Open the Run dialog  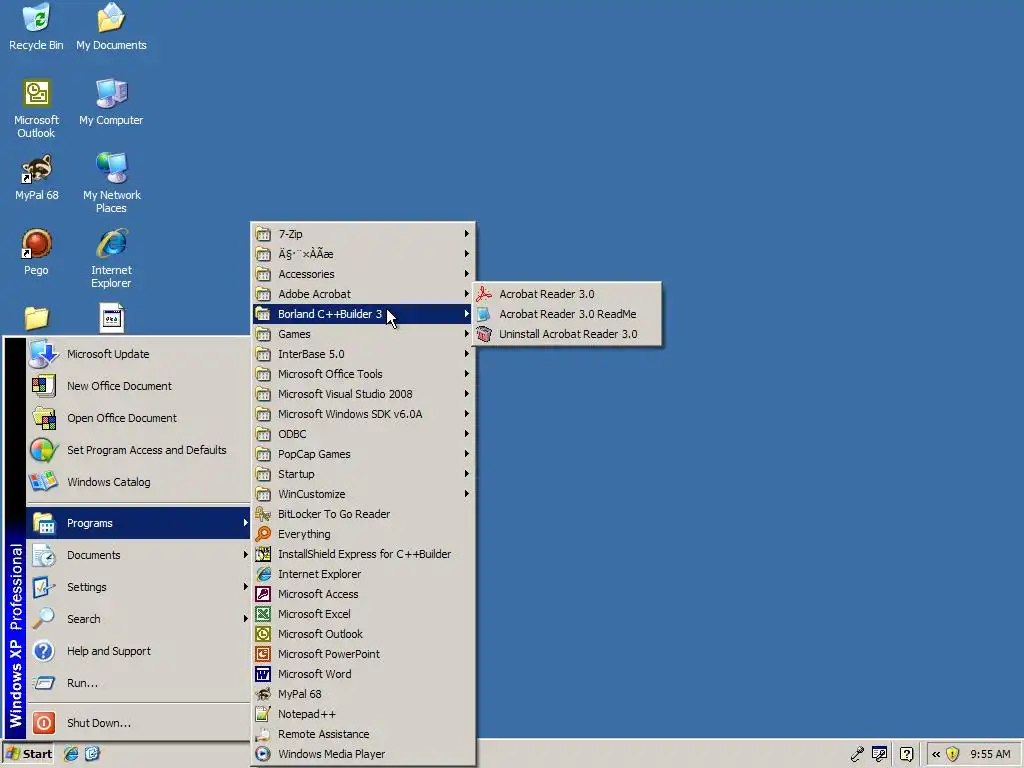click(138, 683)
